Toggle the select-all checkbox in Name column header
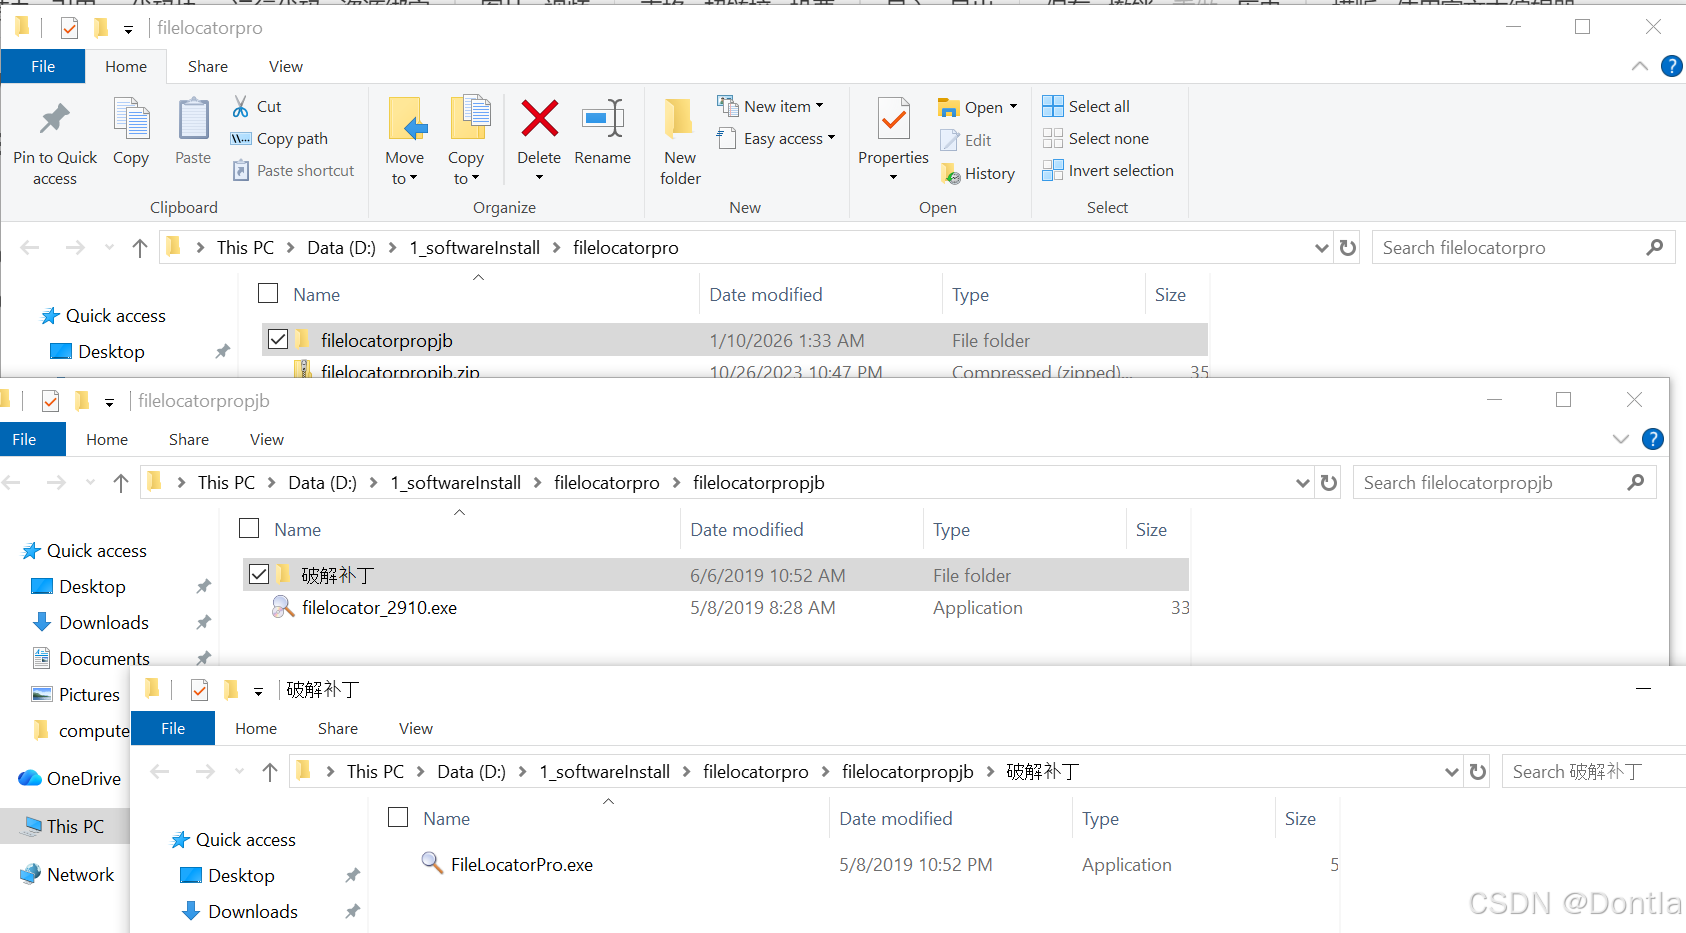Image resolution: width=1686 pixels, height=933 pixels. 267,293
